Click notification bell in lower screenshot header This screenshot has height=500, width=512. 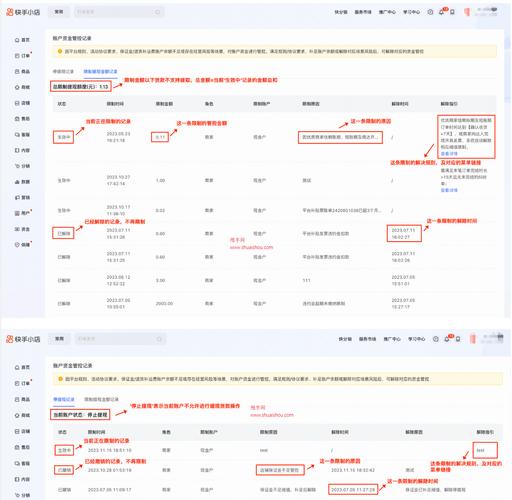pyautogui.click(x=447, y=339)
